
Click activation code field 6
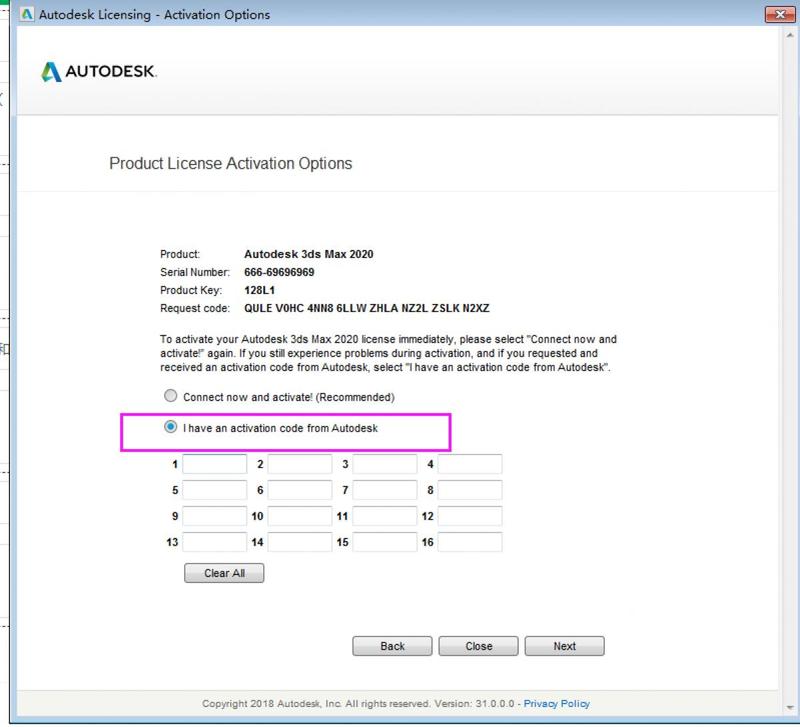[300, 490]
